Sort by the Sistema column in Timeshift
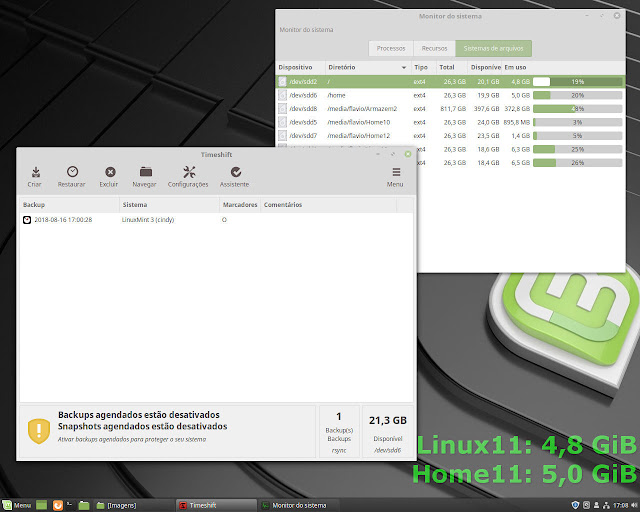Screen dimensions: 640x512 point(169,205)
